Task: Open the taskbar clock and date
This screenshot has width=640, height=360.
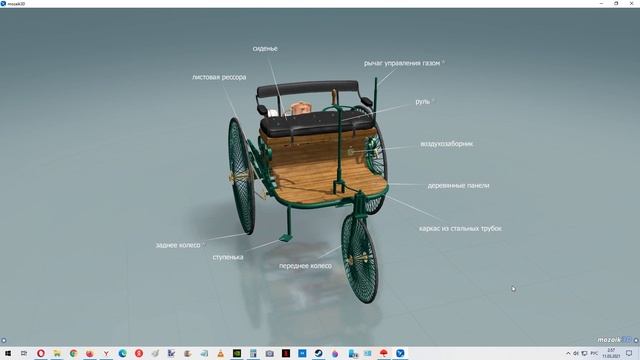Action: 611,353
